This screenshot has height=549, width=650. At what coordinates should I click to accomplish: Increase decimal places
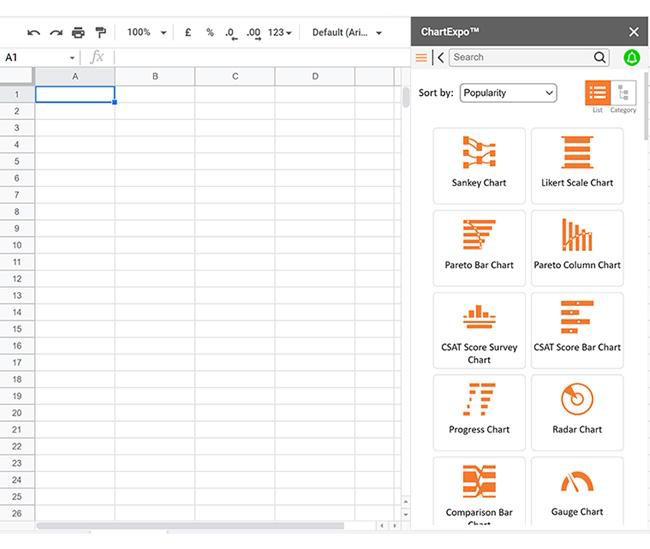pos(254,33)
